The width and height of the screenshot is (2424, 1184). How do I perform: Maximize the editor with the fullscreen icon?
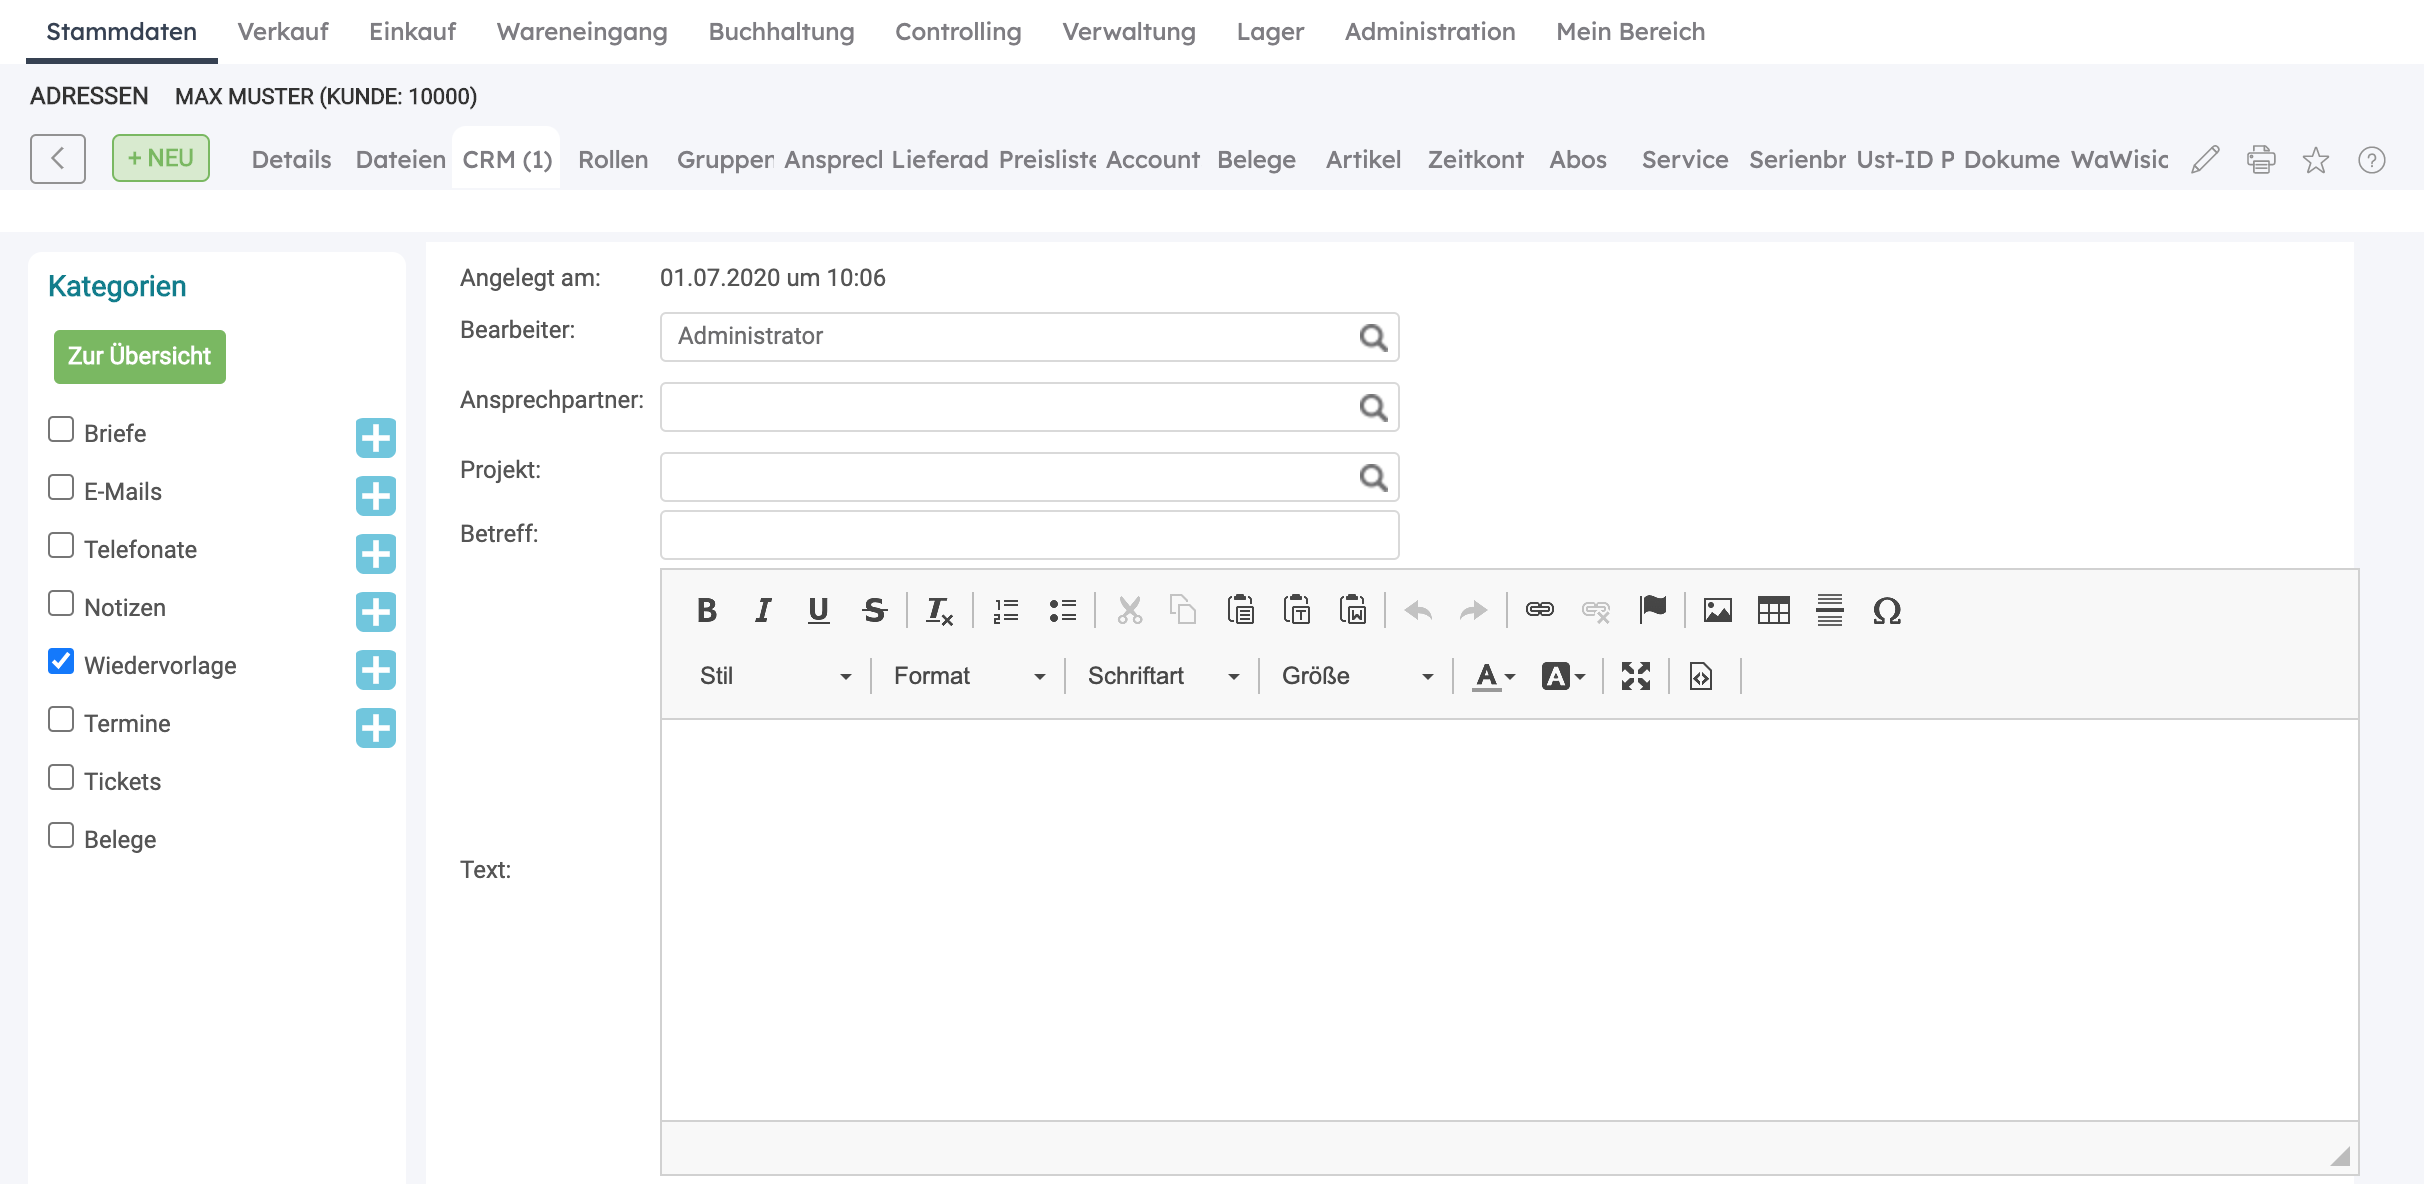click(1636, 676)
